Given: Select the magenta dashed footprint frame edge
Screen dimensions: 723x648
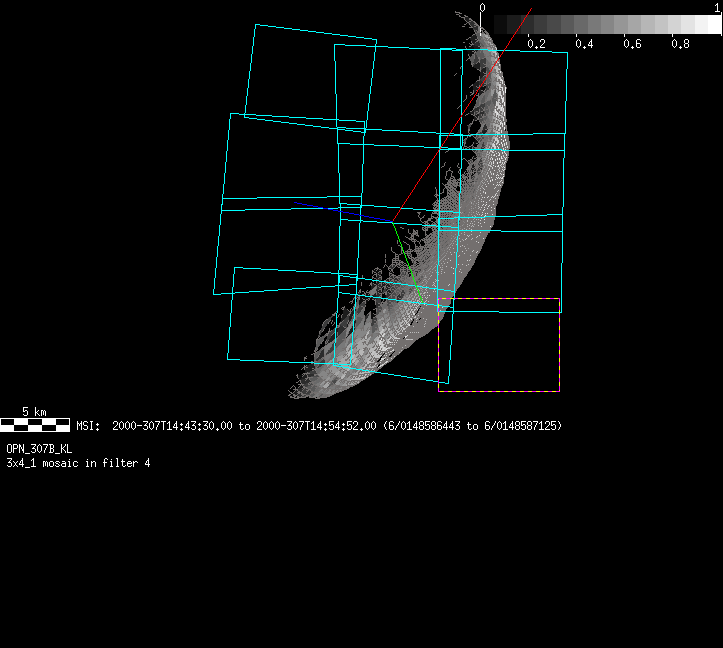Looking at the screenshot, I should pos(500,298).
